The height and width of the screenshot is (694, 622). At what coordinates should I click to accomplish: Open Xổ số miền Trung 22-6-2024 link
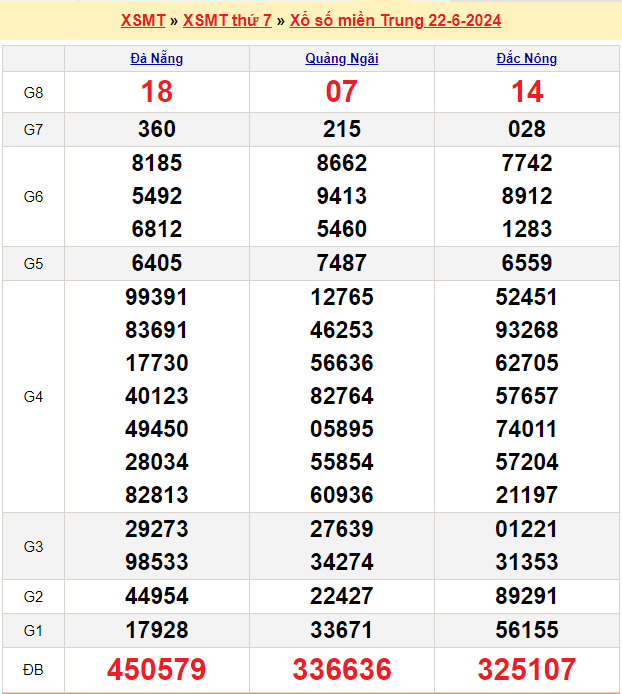point(395,20)
